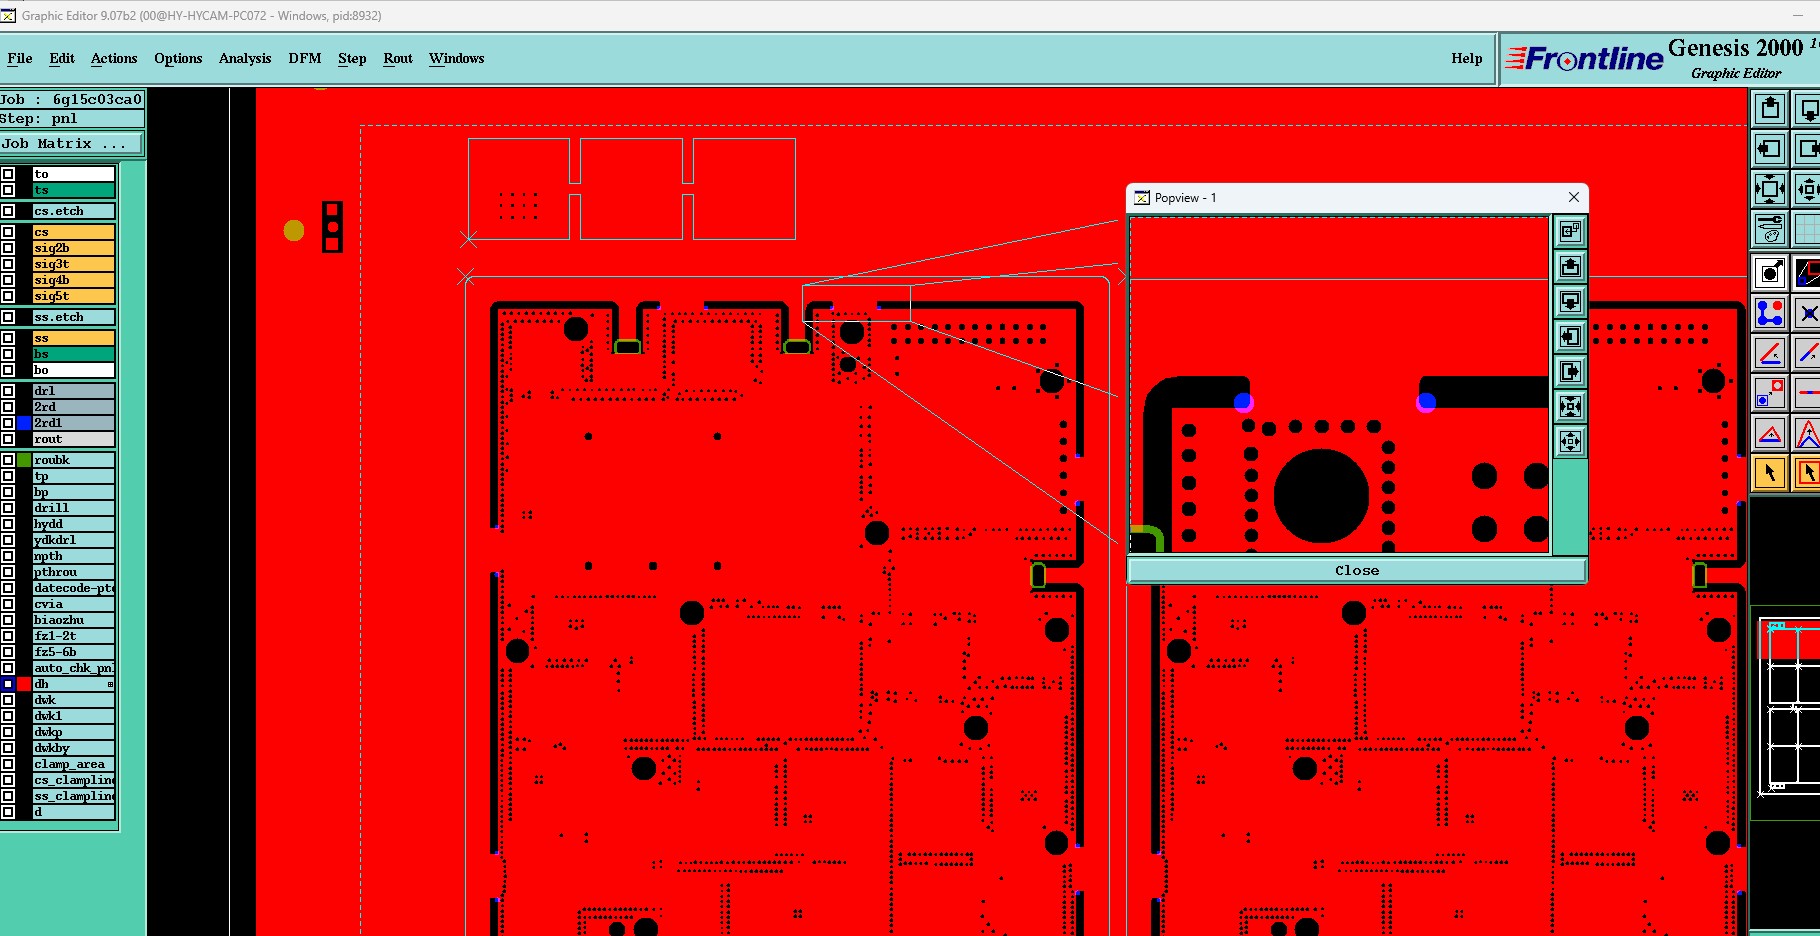Click zoom-in arrows icon in Popview window

1570,407
